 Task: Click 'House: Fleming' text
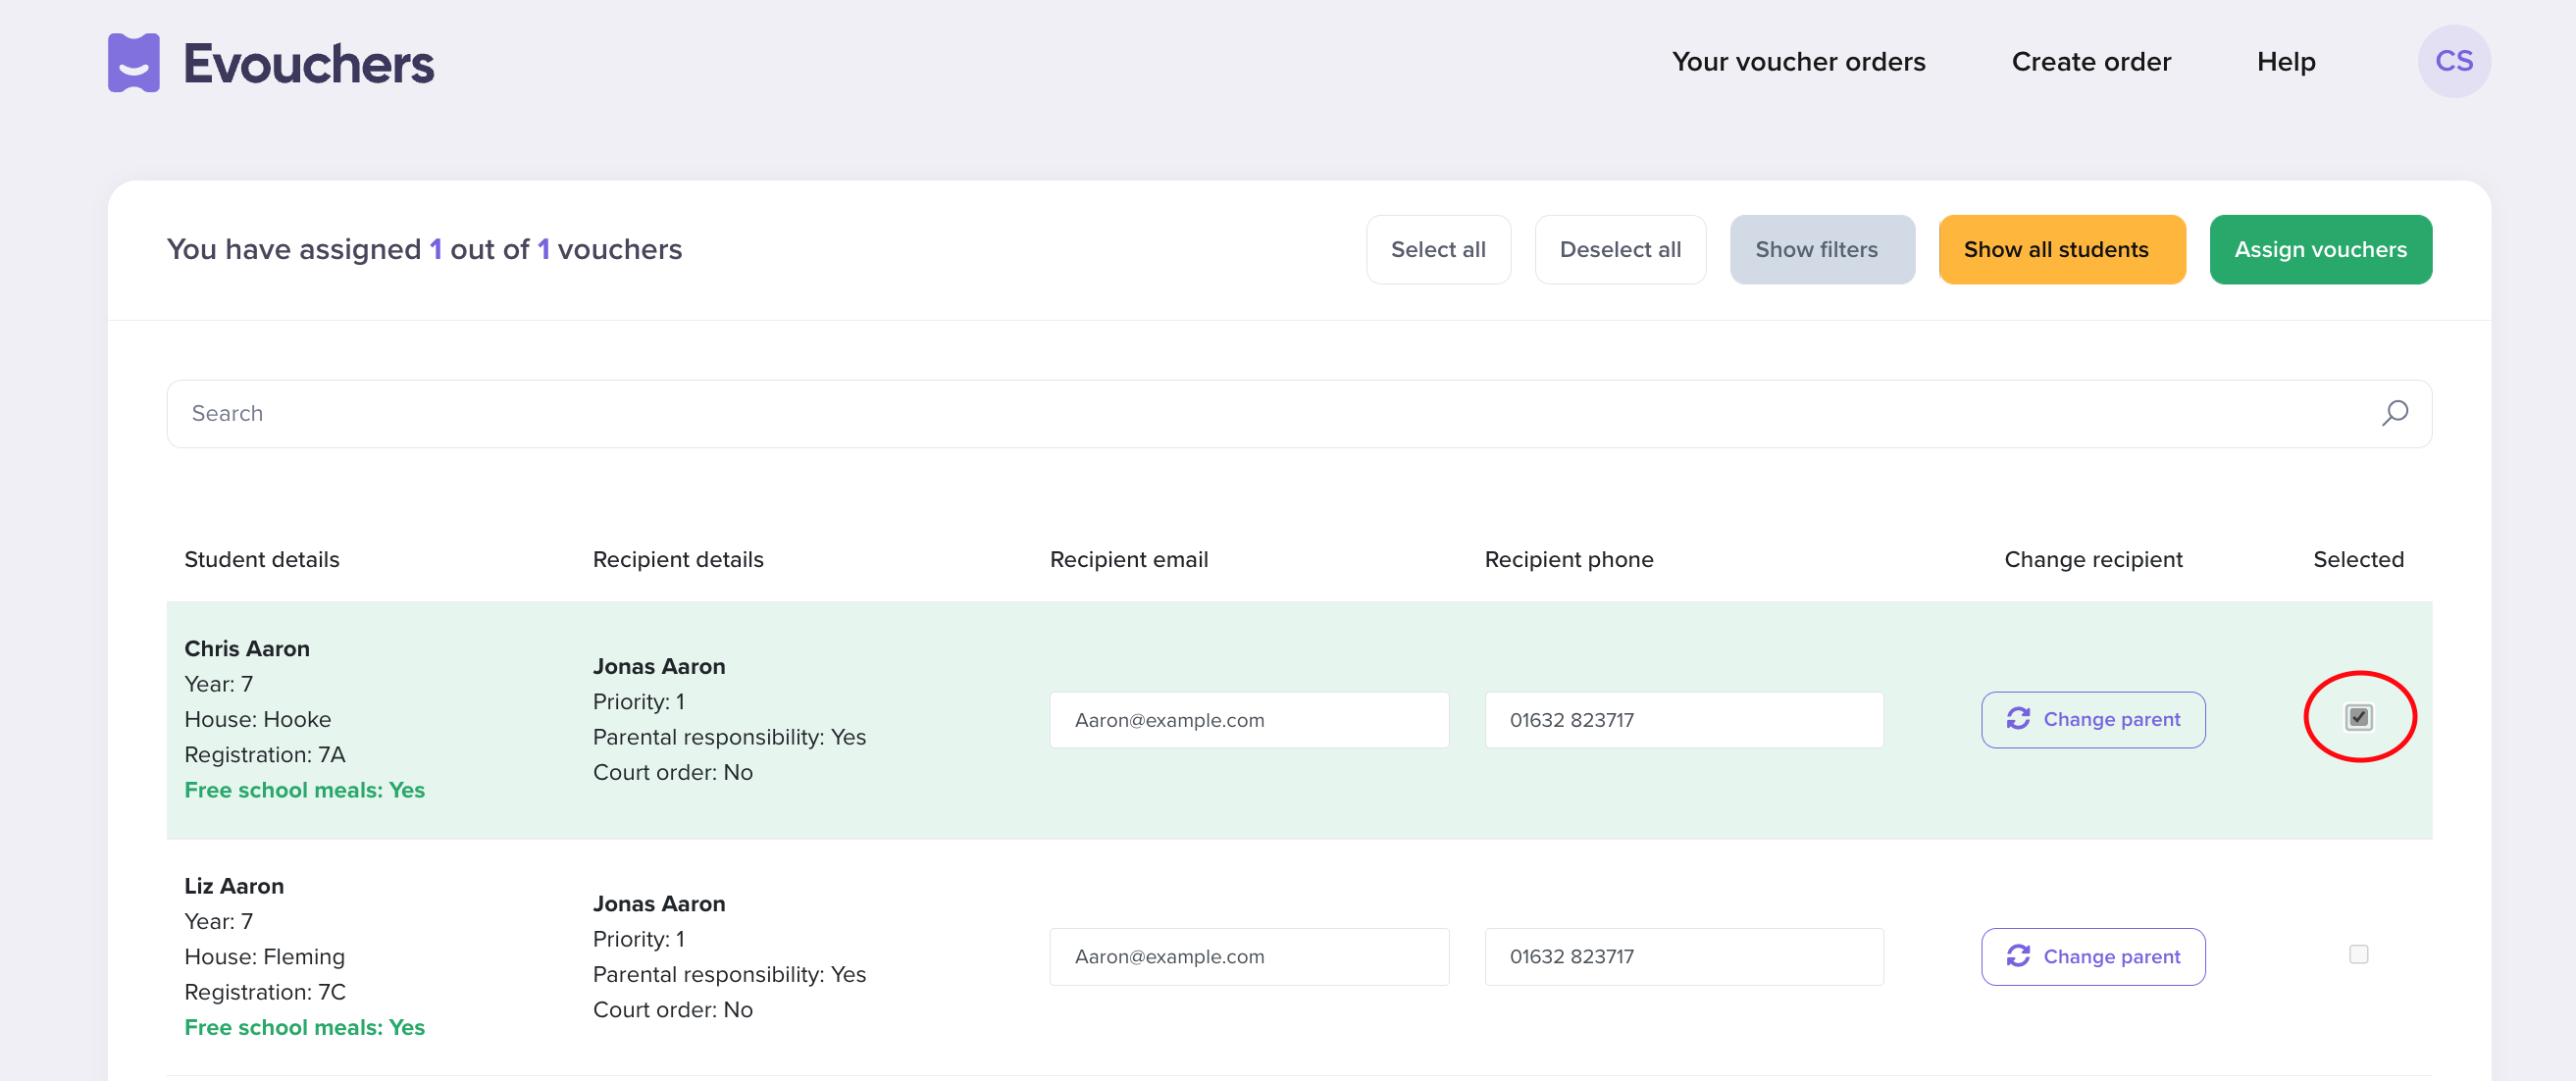(x=264, y=956)
